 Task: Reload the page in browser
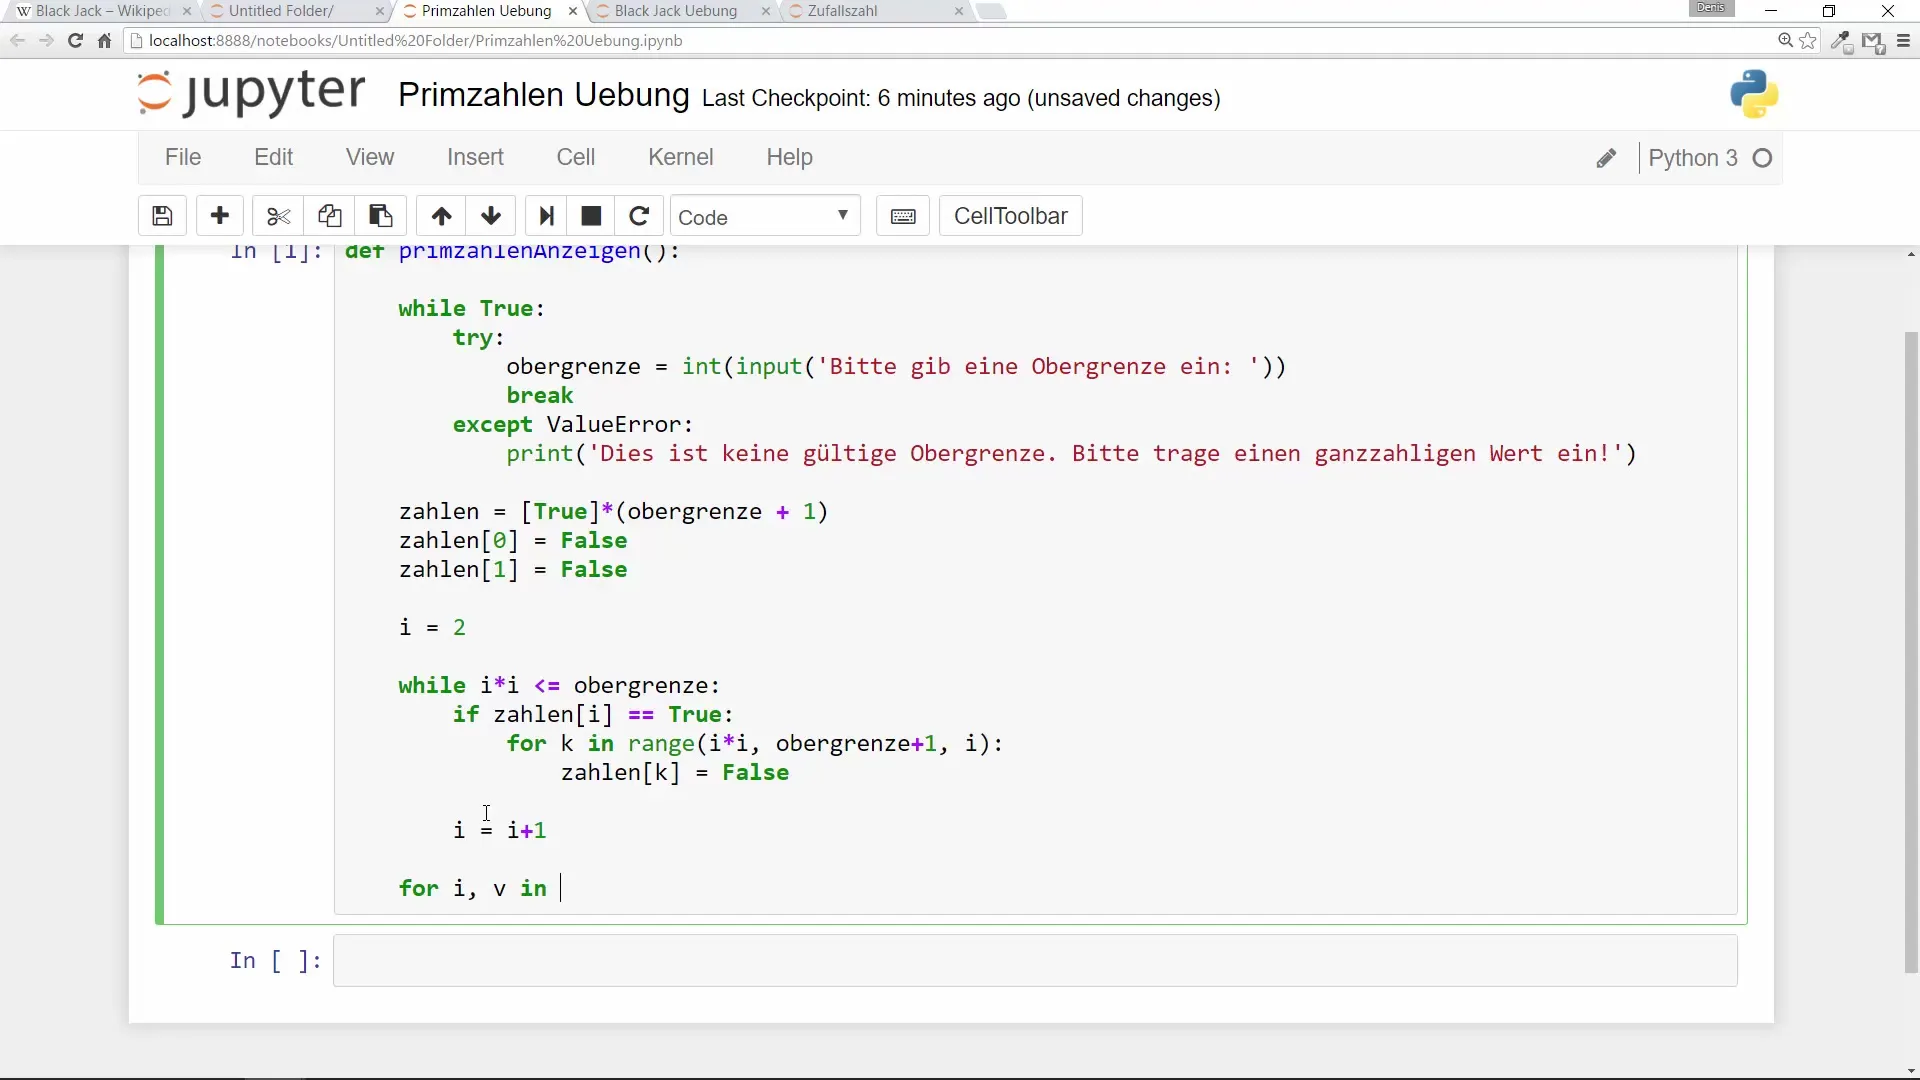[x=75, y=41]
